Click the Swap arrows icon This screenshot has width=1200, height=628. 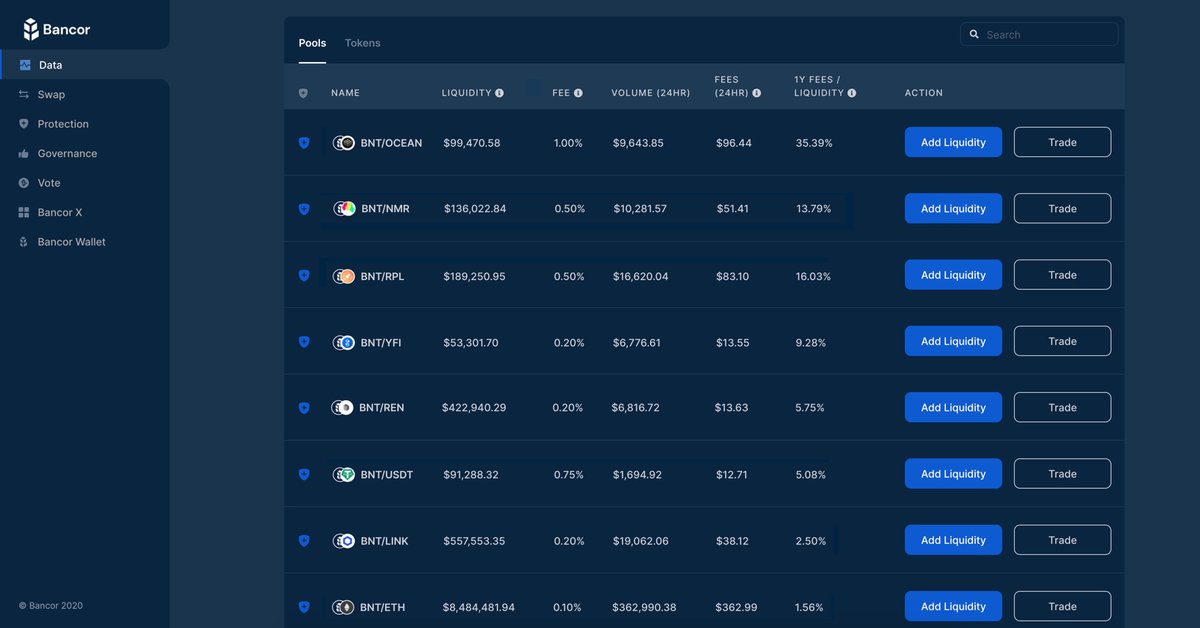24,94
